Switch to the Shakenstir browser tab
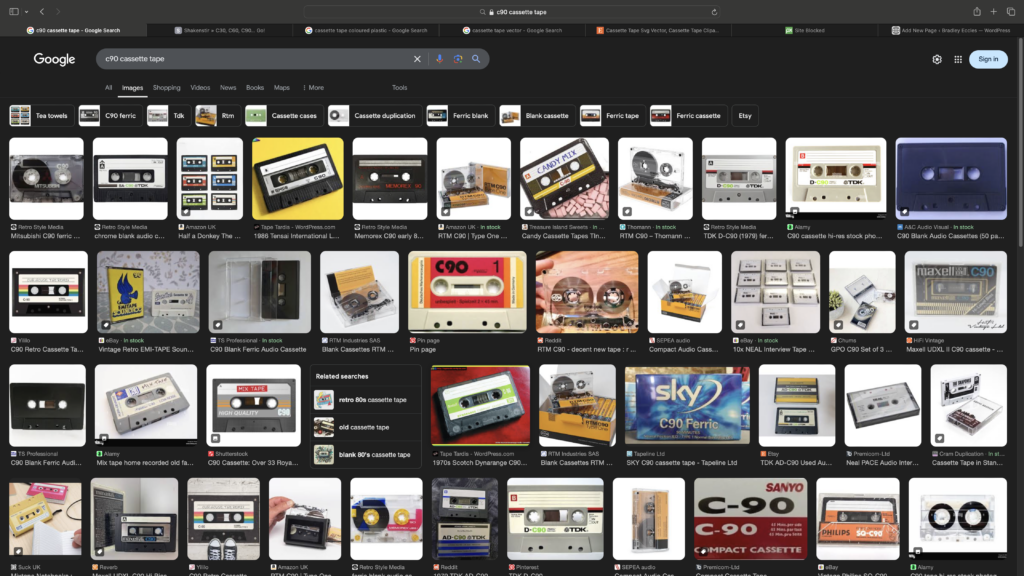 pos(219,30)
